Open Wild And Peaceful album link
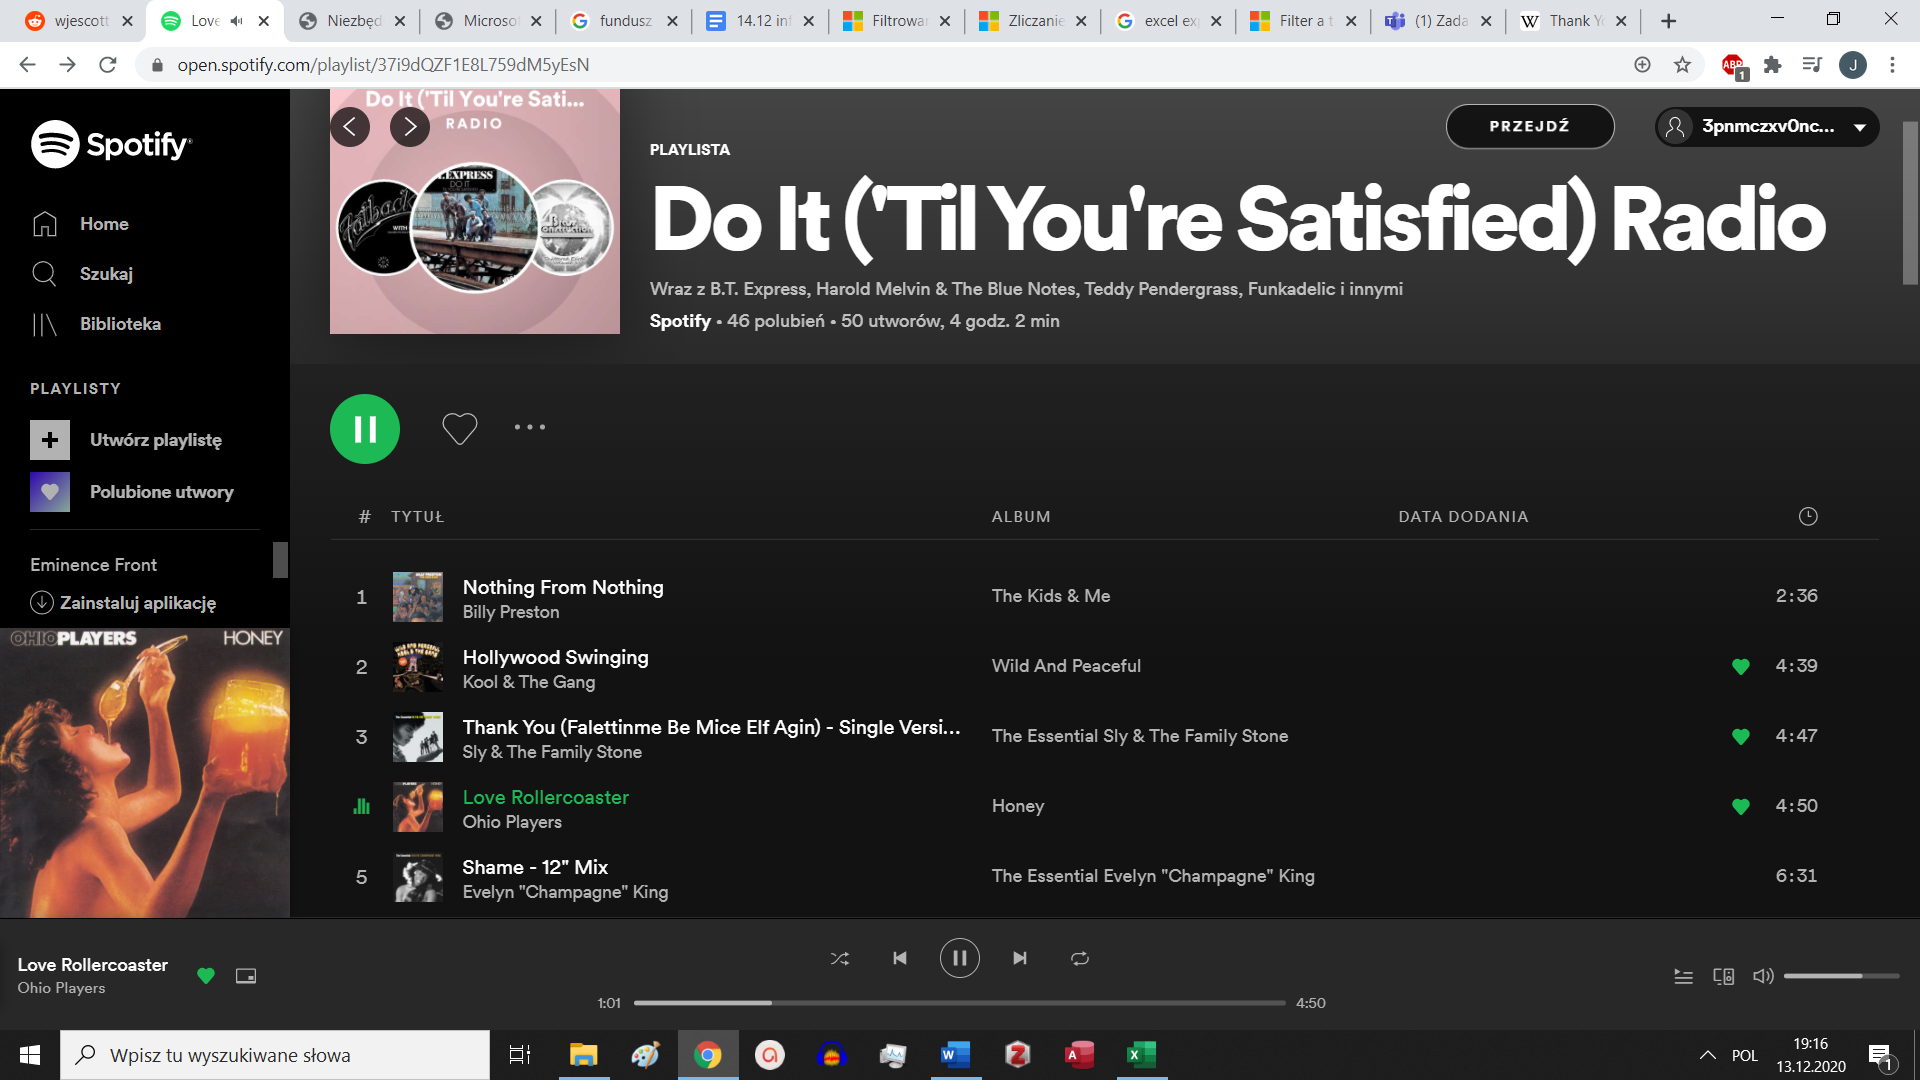Image resolution: width=1920 pixels, height=1080 pixels. click(x=1066, y=666)
